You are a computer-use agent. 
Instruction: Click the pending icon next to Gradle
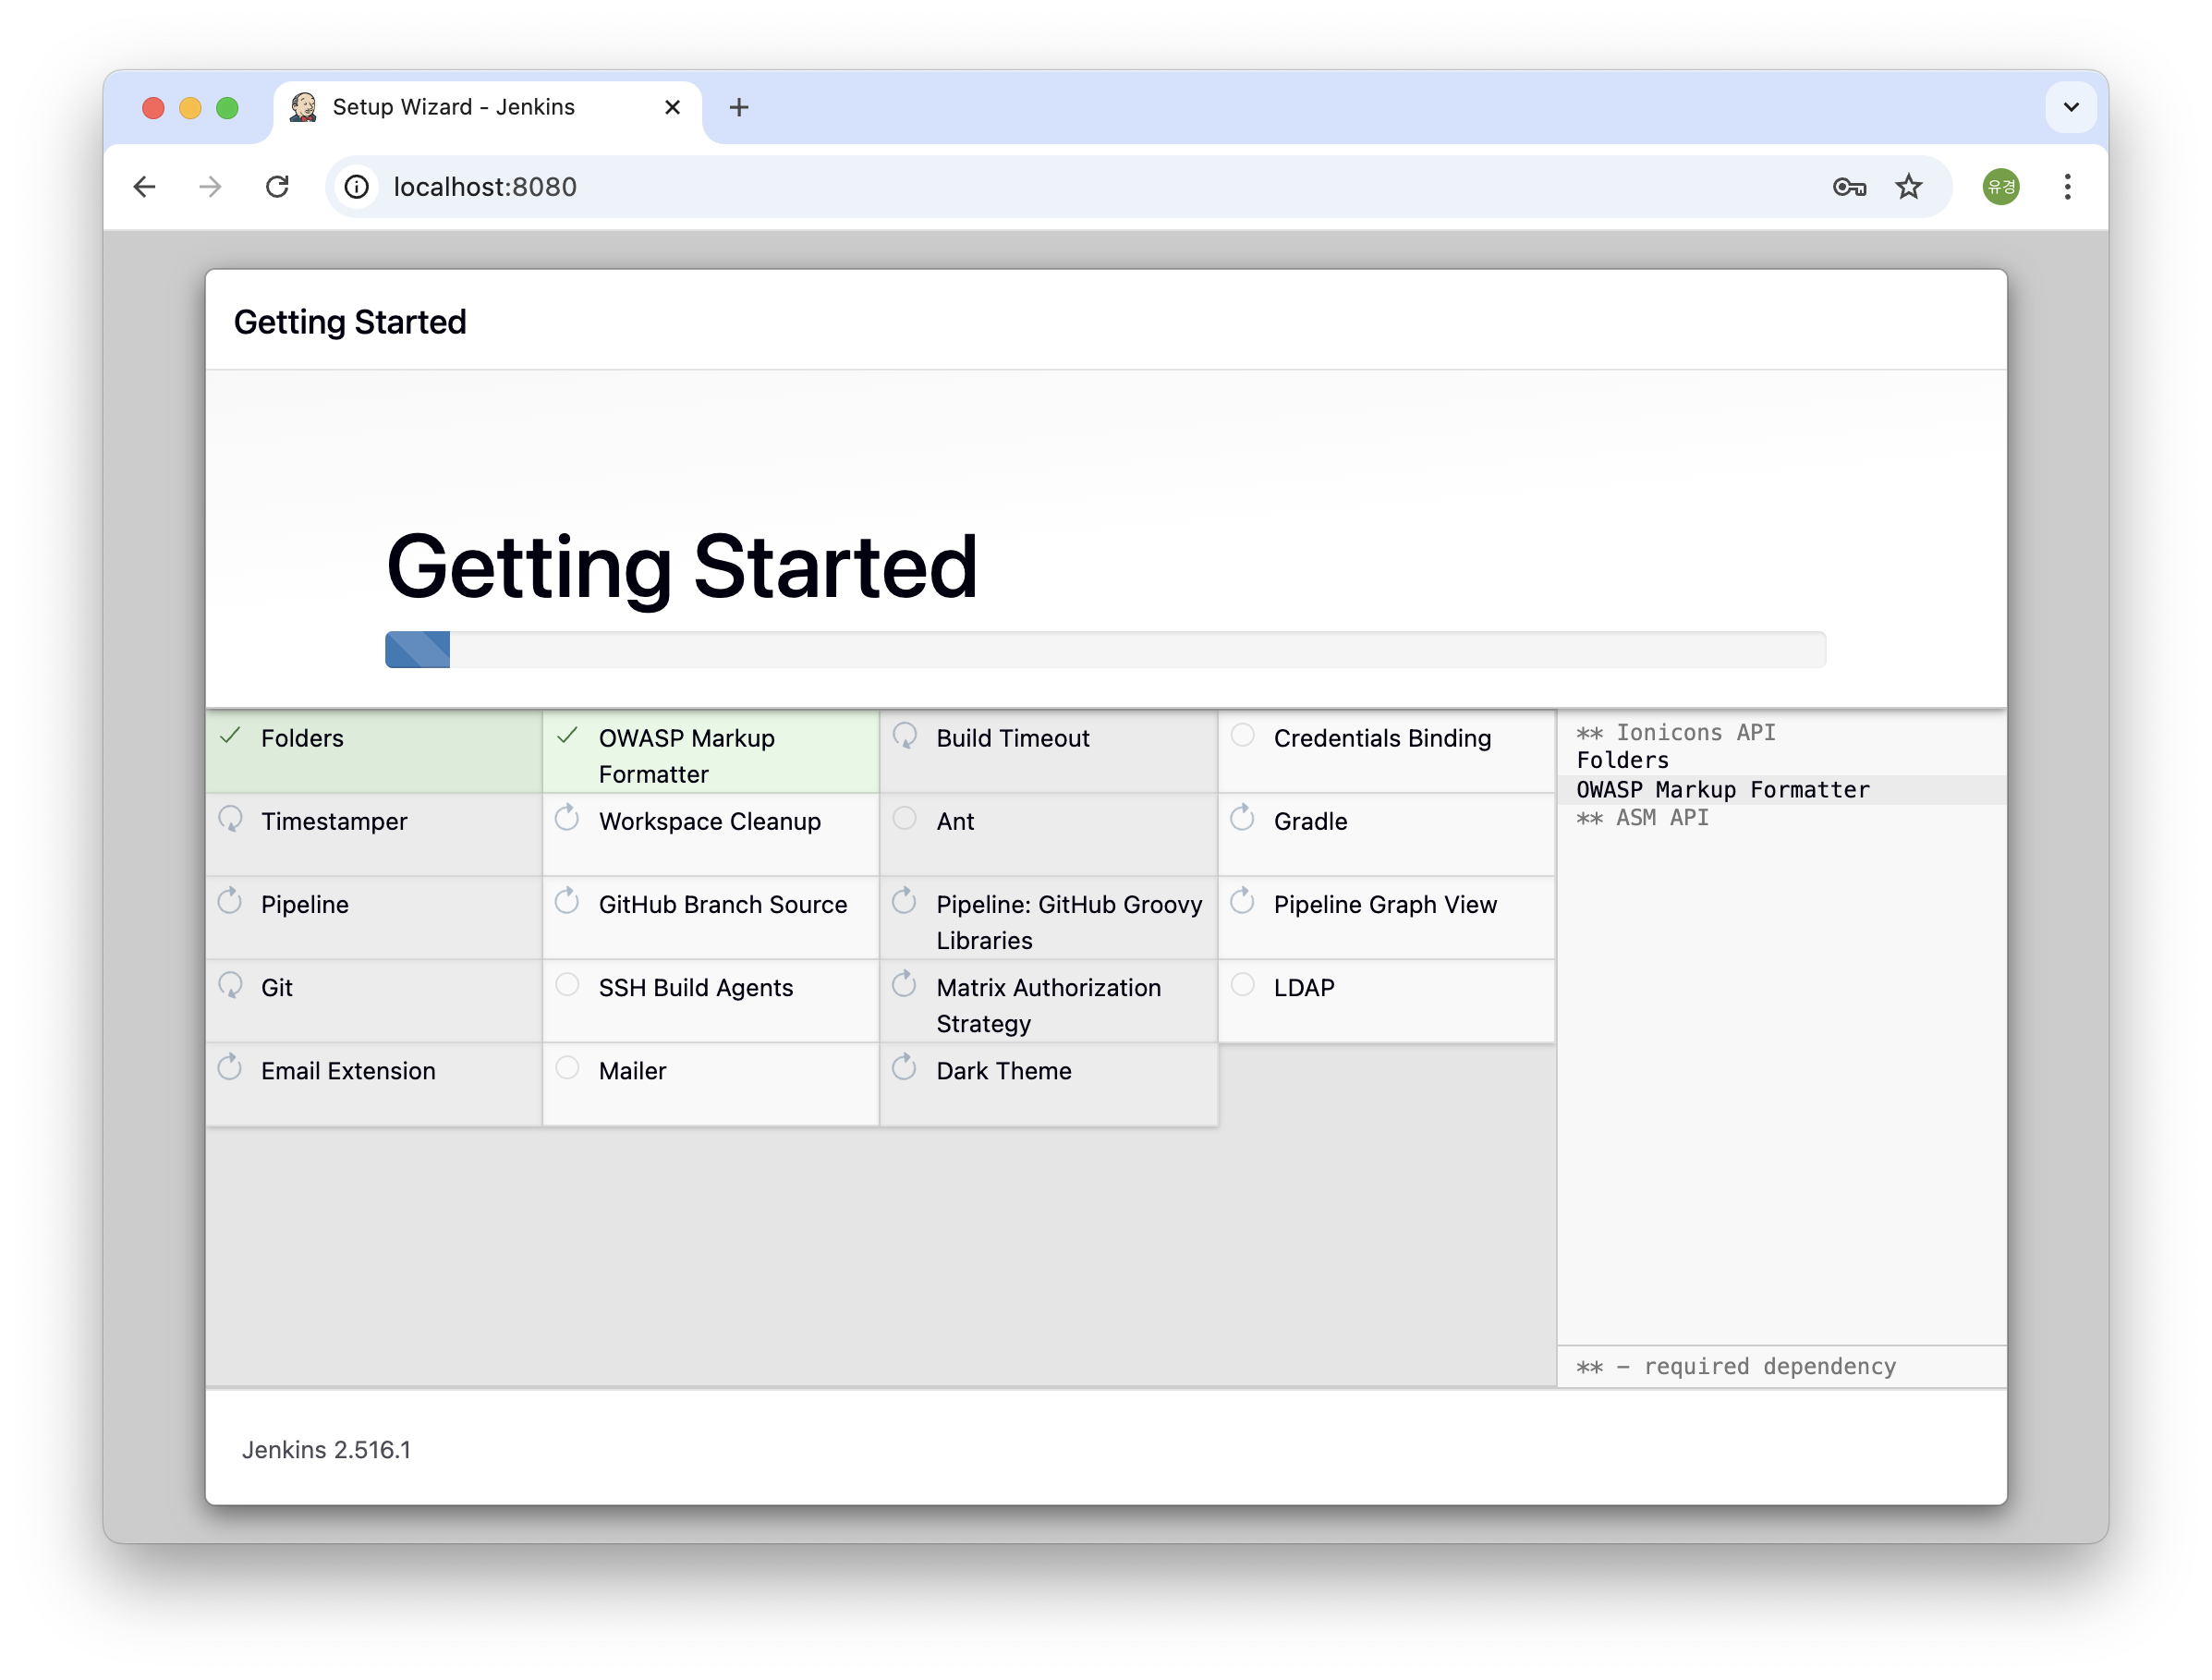click(x=1242, y=819)
